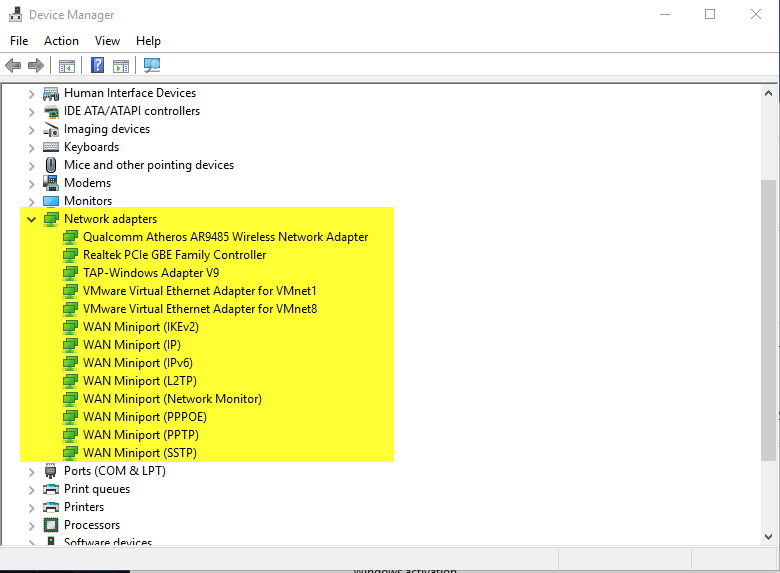Expand the Imaging devices node
The width and height of the screenshot is (780, 573).
pos(31,130)
